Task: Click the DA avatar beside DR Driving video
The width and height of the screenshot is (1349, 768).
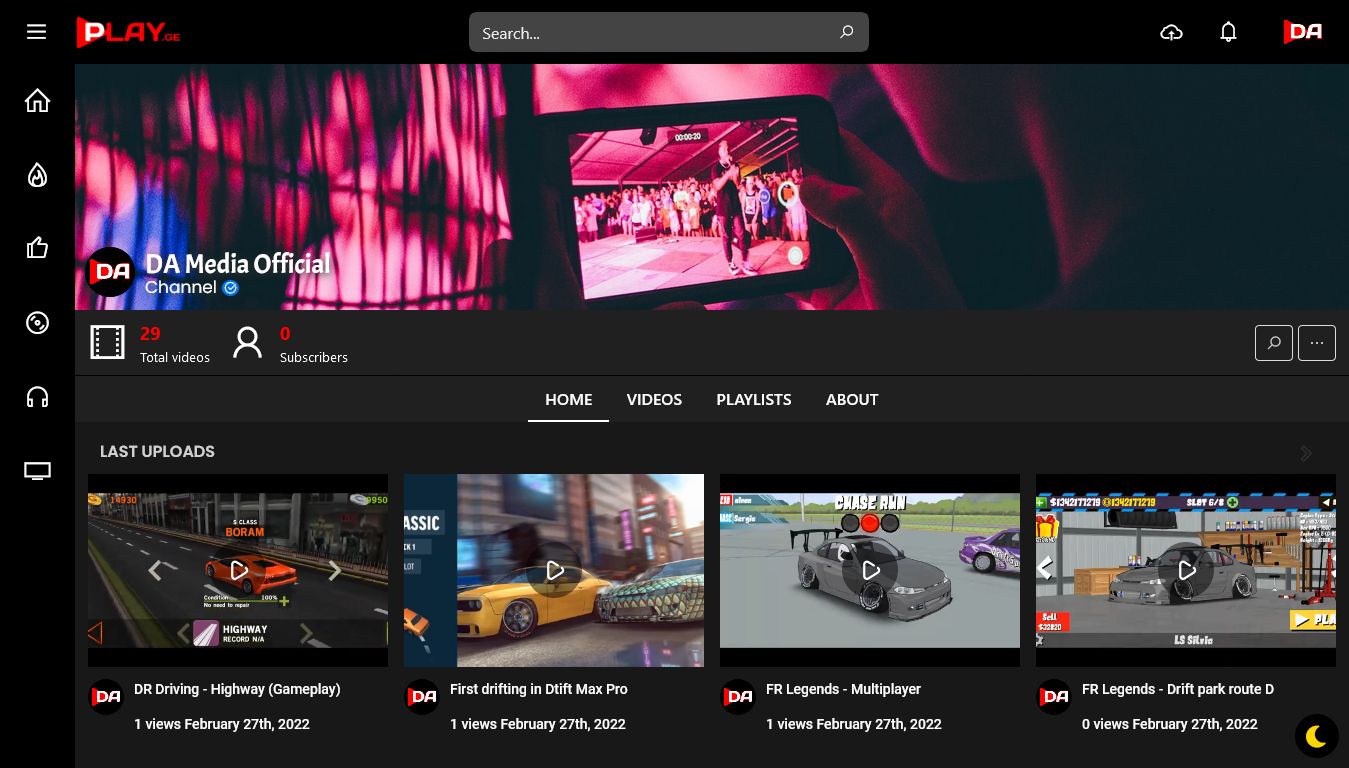Action: 106,697
